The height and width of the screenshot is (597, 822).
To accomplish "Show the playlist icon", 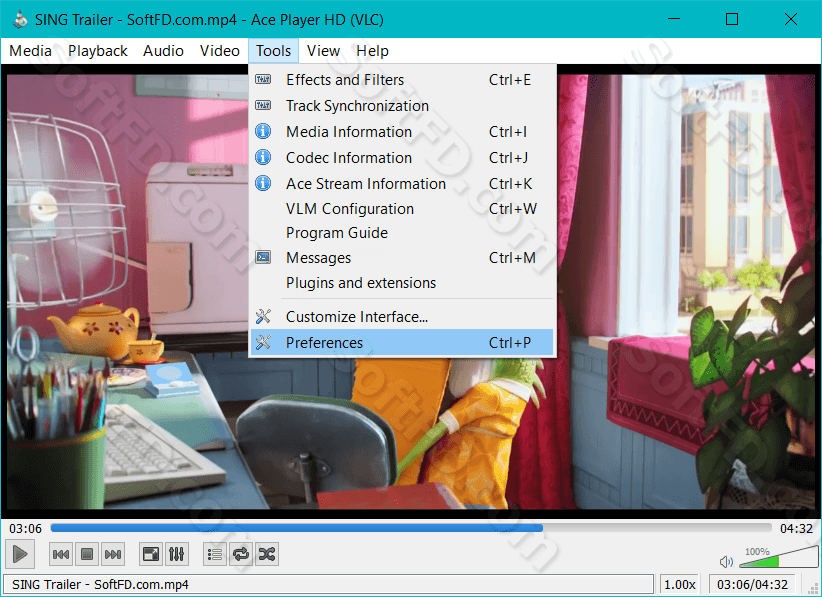I will coord(215,554).
